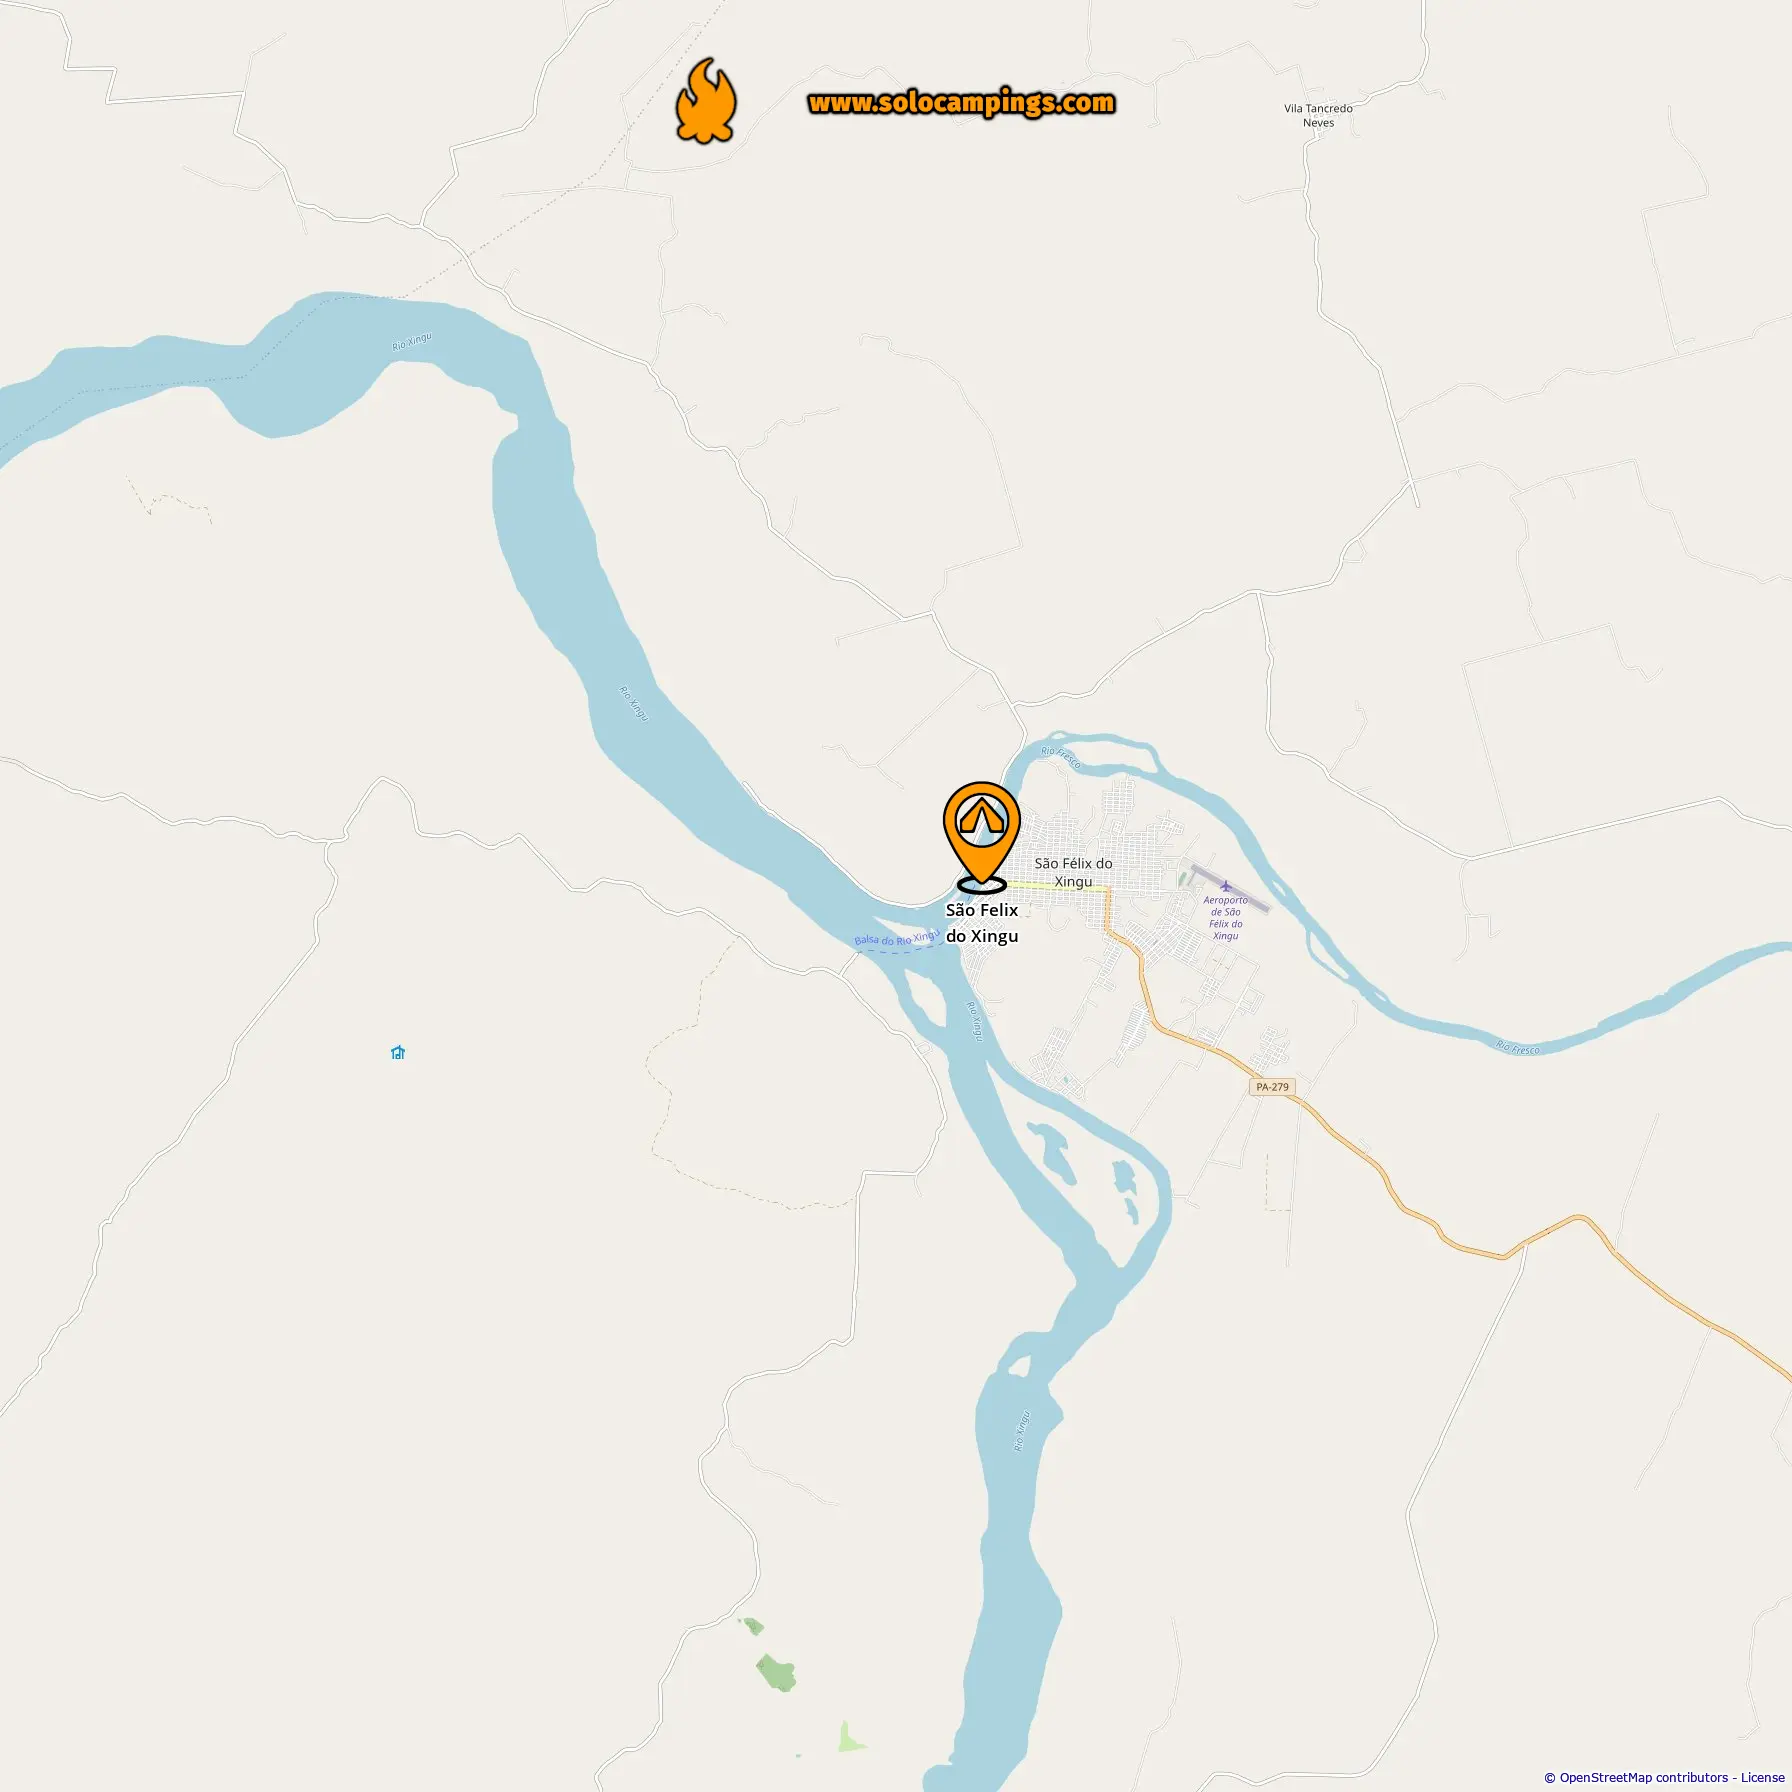Click the Vila Tancredo Neves label
Viewport: 1792px width, 1792px height.
(x=1318, y=115)
